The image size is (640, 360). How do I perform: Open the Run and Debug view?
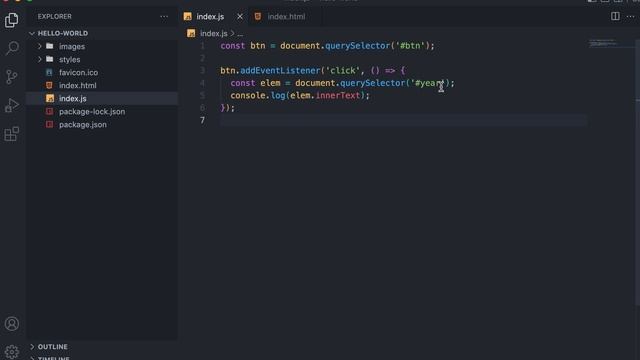(x=11, y=105)
